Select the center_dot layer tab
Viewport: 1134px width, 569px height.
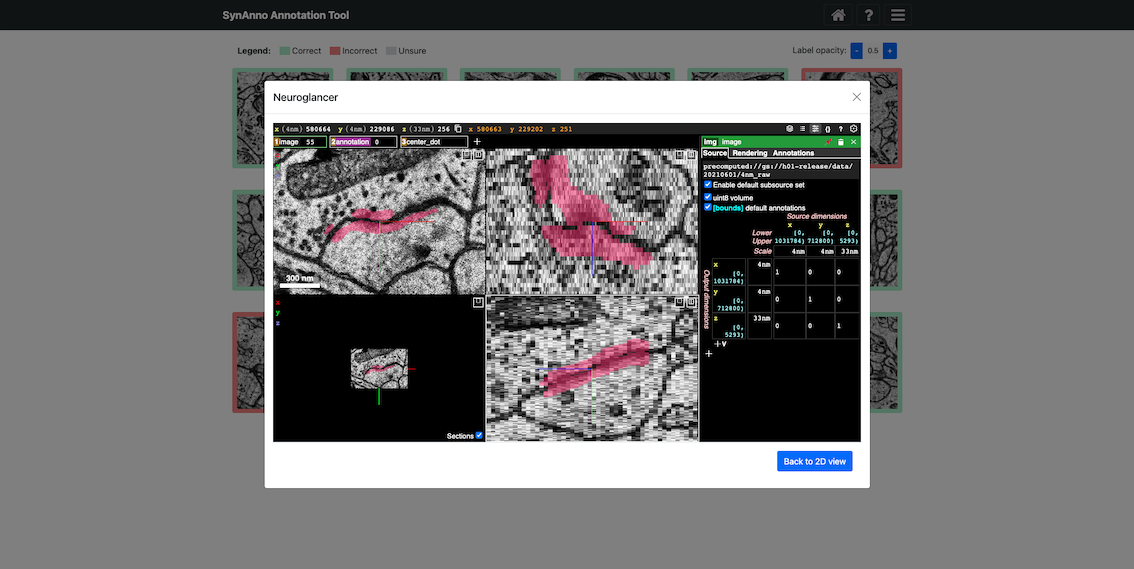434,142
